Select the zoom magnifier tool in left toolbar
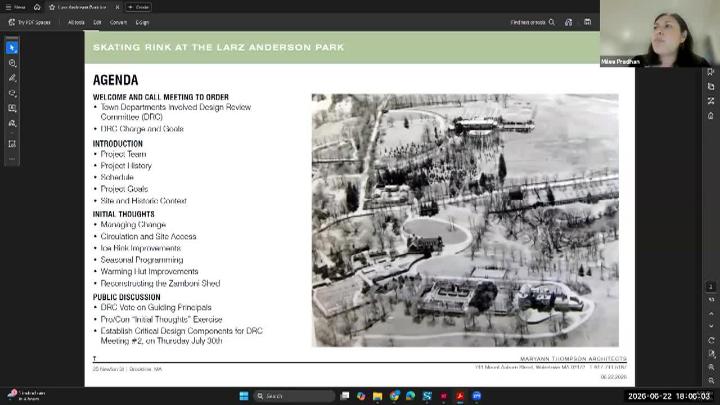 (x=12, y=63)
